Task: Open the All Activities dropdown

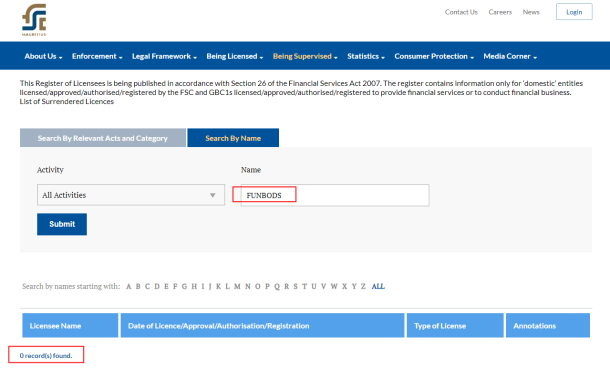Action: (131, 195)
